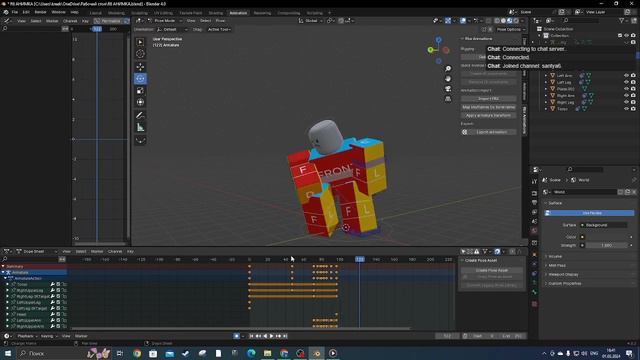Viewport: 640px width, 360px height.
Task: Select the Select Box tool in viewport toolbar
Action: point(140,42)
